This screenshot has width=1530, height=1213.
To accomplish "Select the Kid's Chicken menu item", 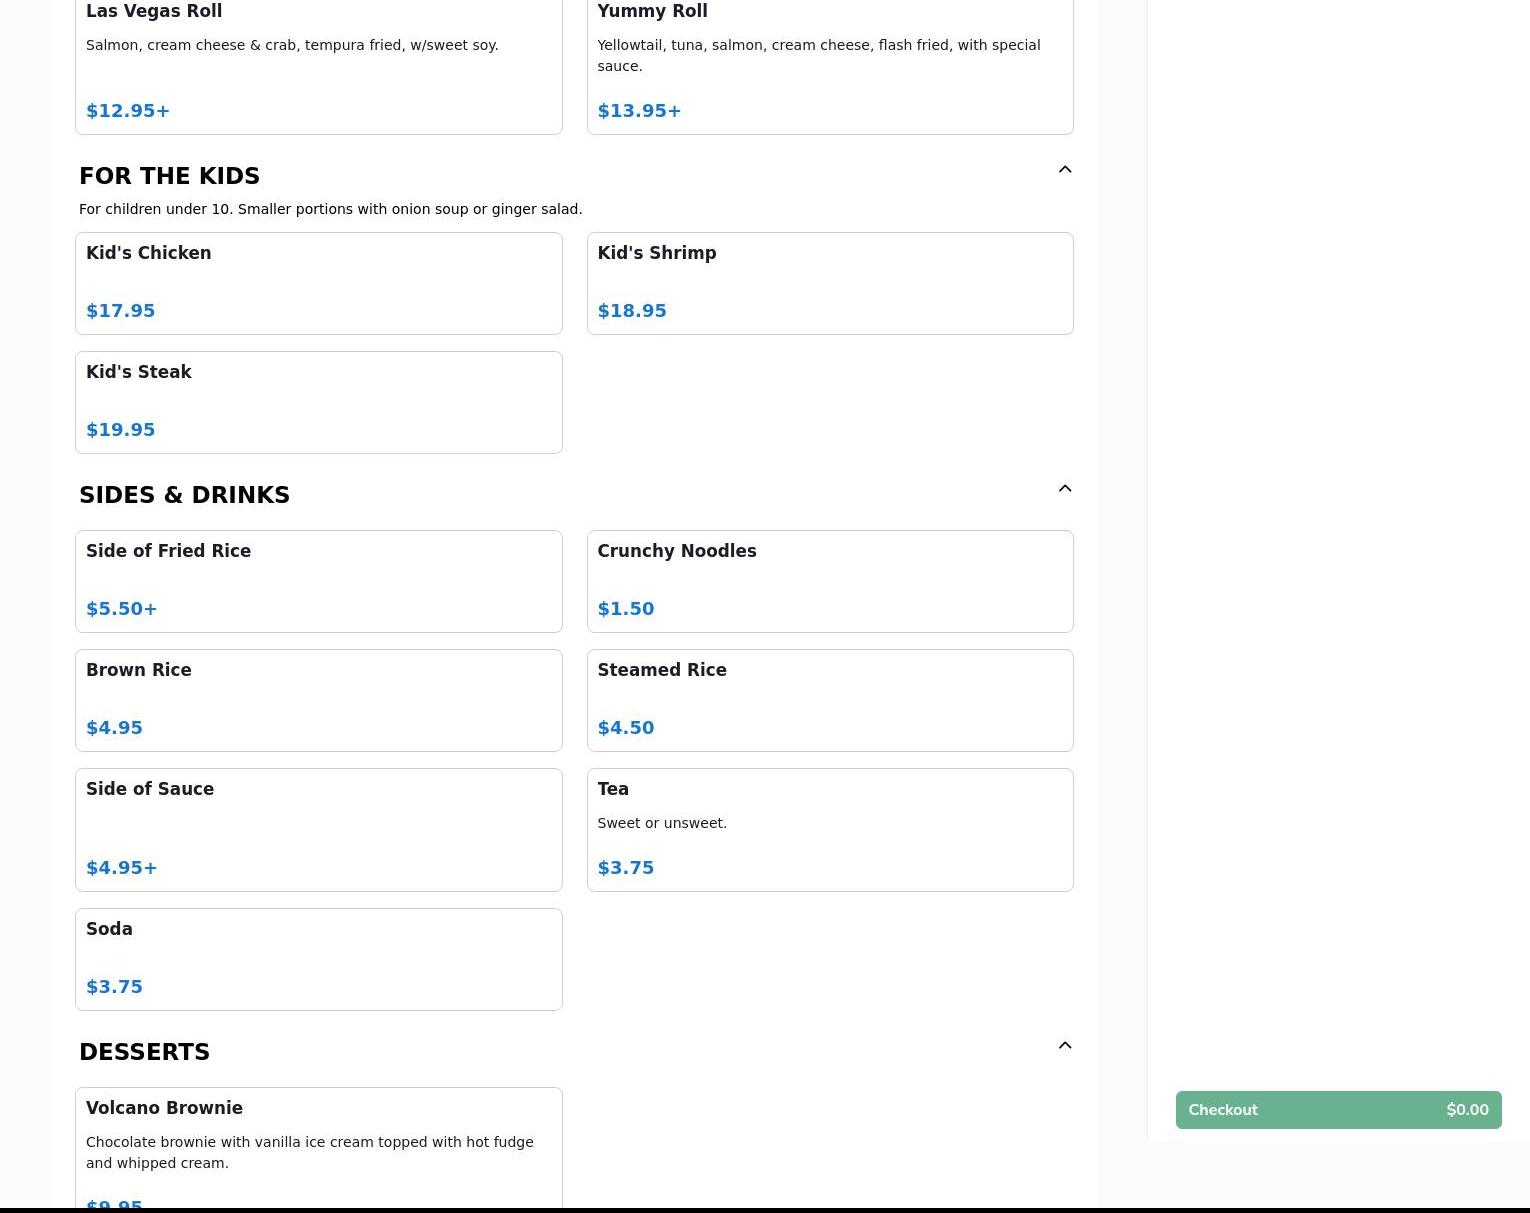I will [x=319, y=284].
